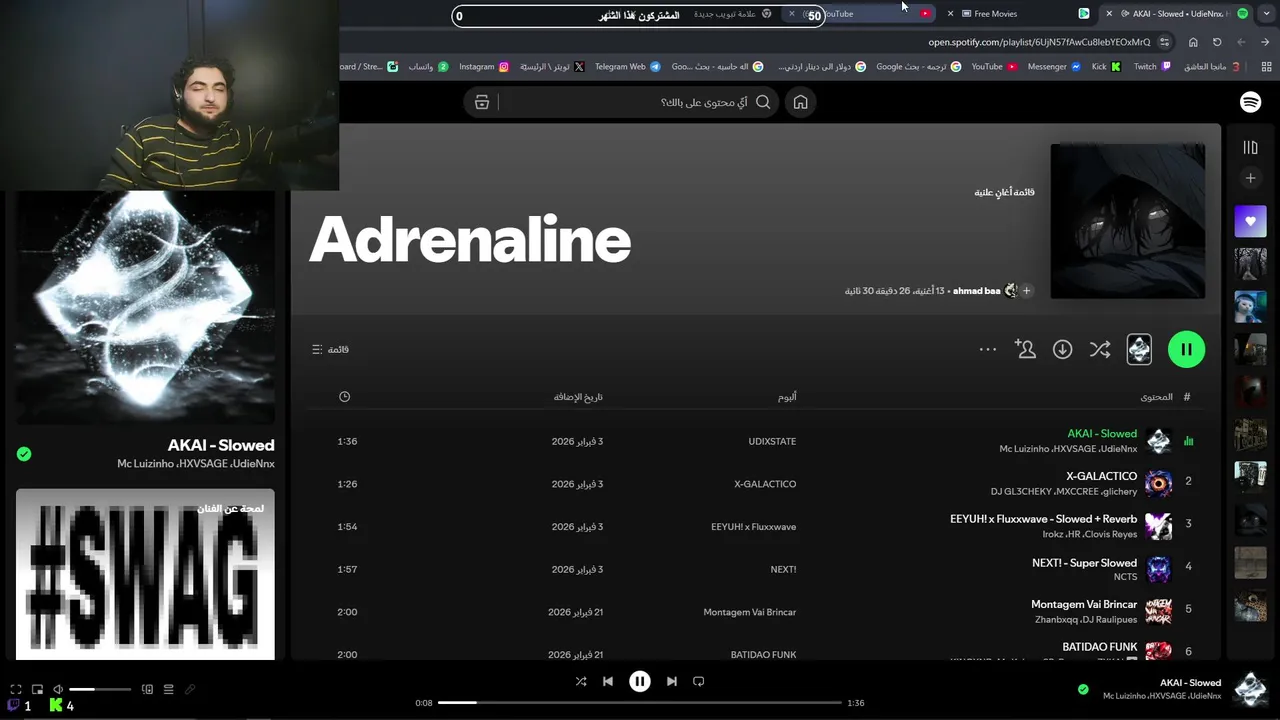Skip to next track
The image size is (1280, 720).
click(672, 681)
